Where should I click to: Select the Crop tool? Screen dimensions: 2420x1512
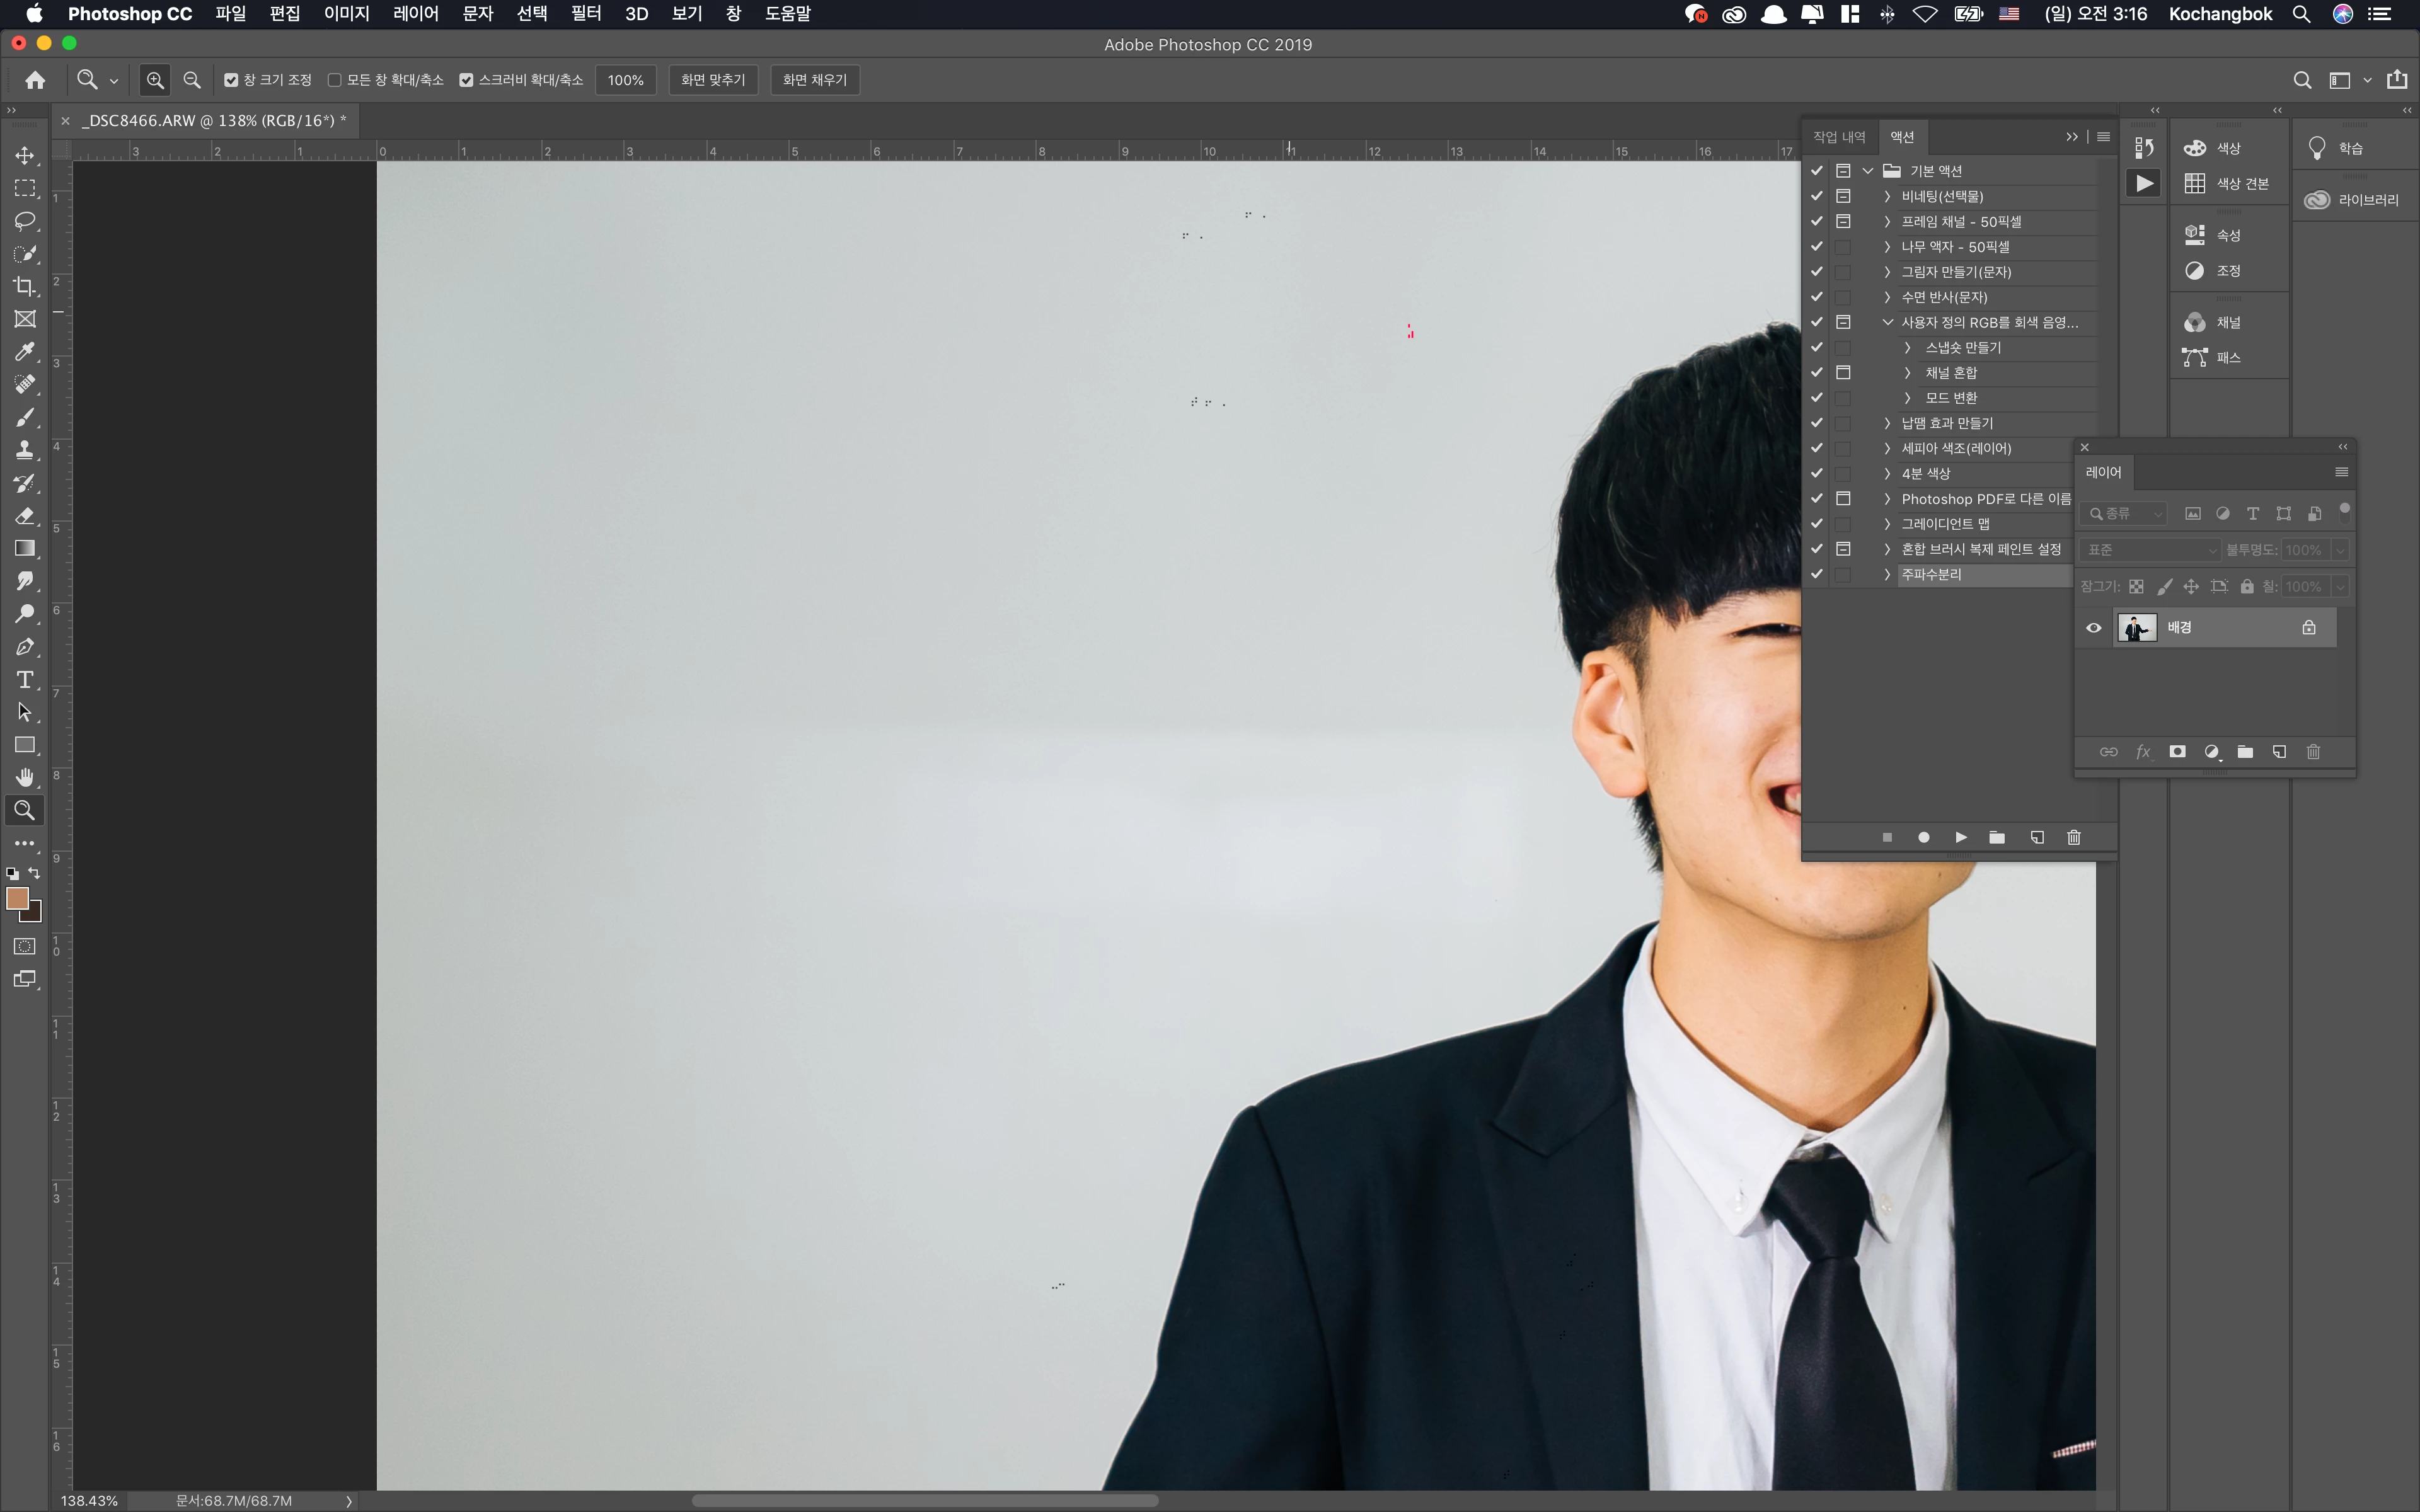pyautogui.click(x=24, y=286)
